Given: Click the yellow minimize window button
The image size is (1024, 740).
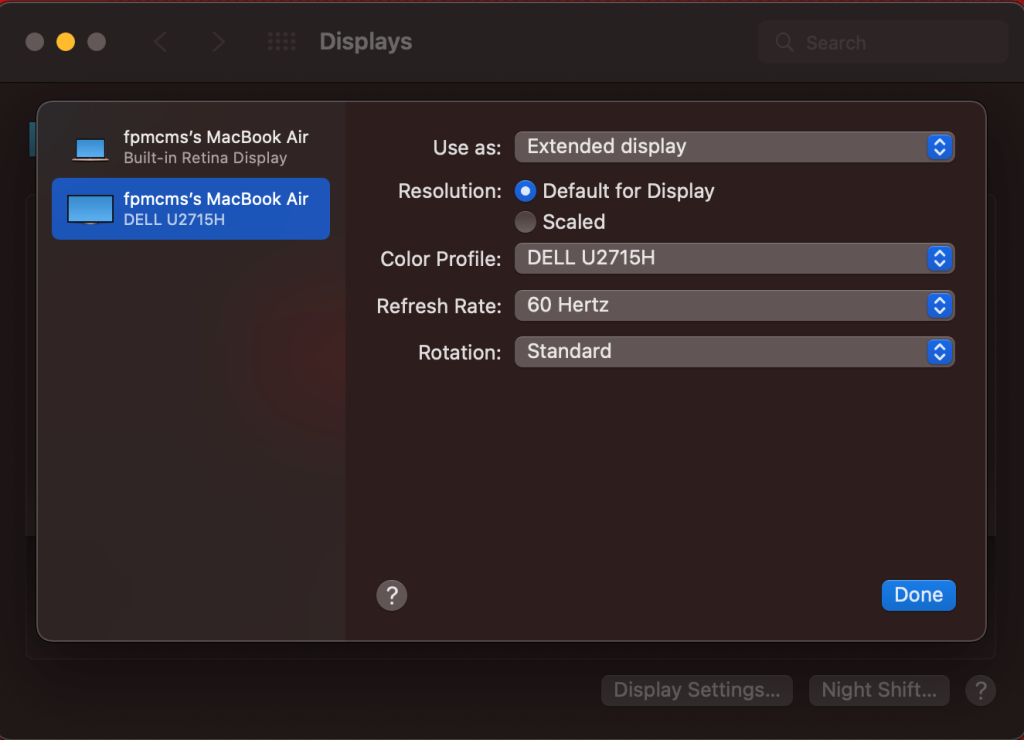Looking at the screenshot, I should point(65,42).
